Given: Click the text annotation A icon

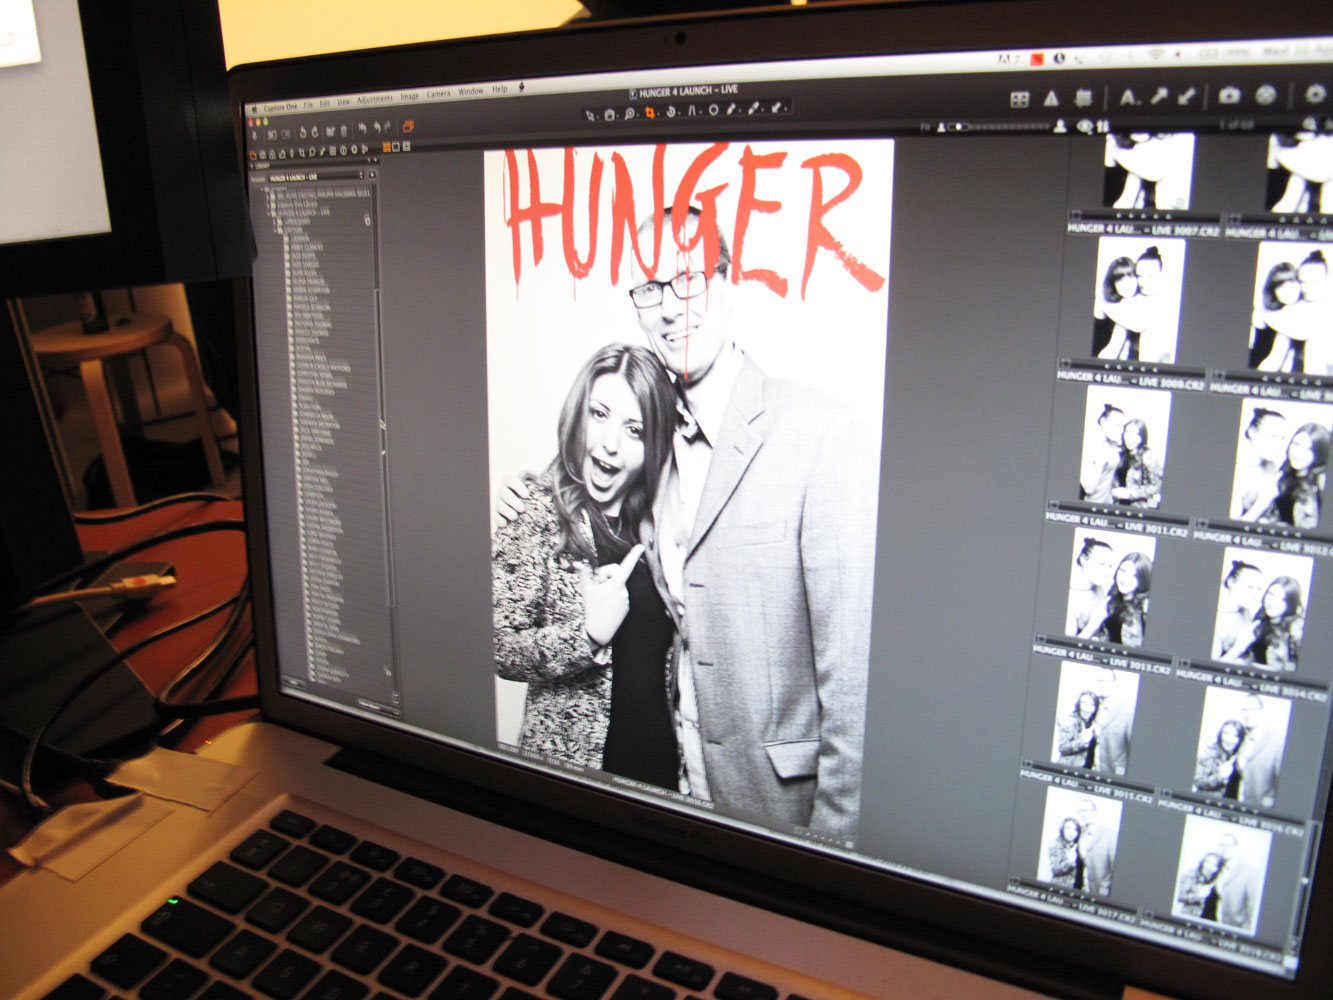Looking at the screenshot, I should (1129, 98).
